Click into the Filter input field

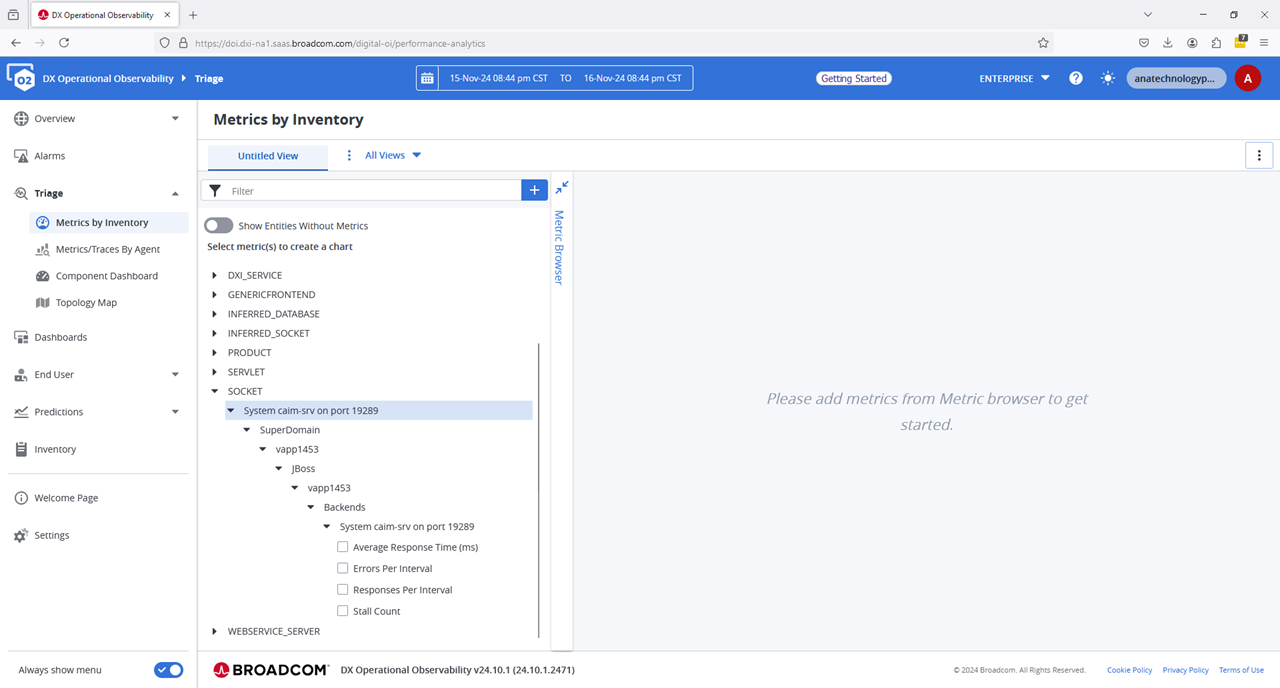tap(370, 190)
